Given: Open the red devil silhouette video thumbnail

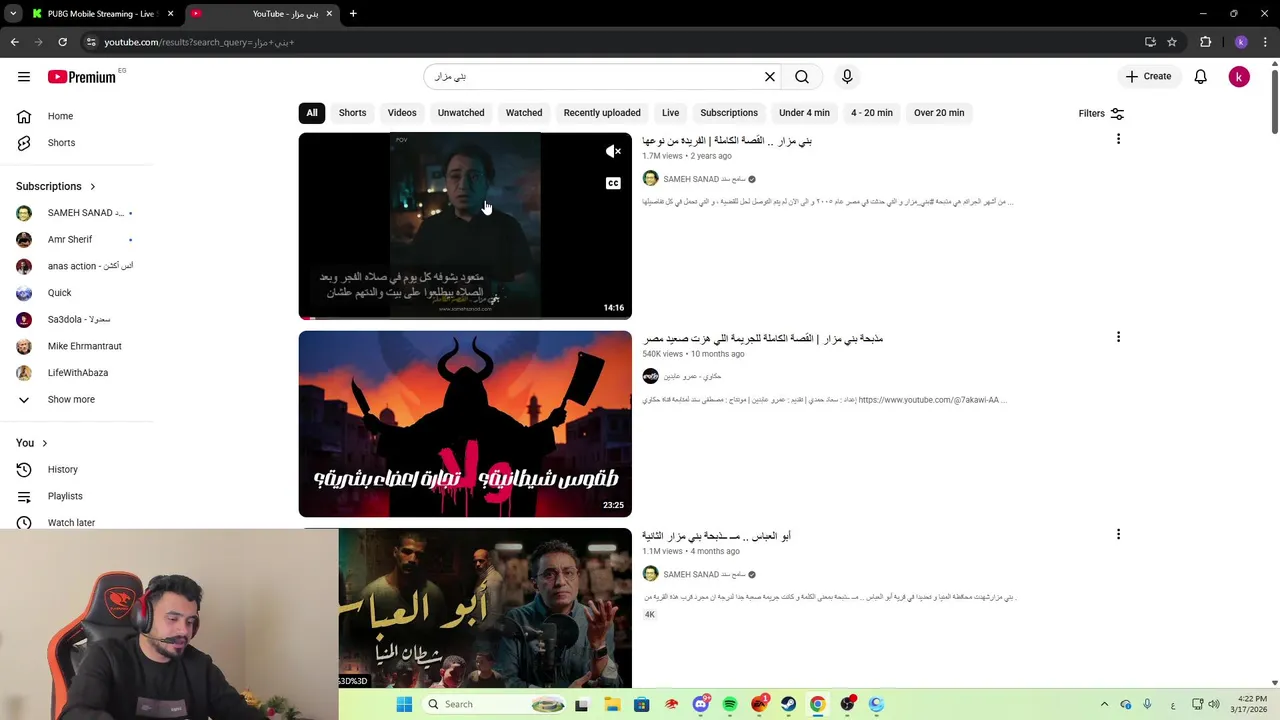Looking at the screenshot, I should click(x=465, y=424).
